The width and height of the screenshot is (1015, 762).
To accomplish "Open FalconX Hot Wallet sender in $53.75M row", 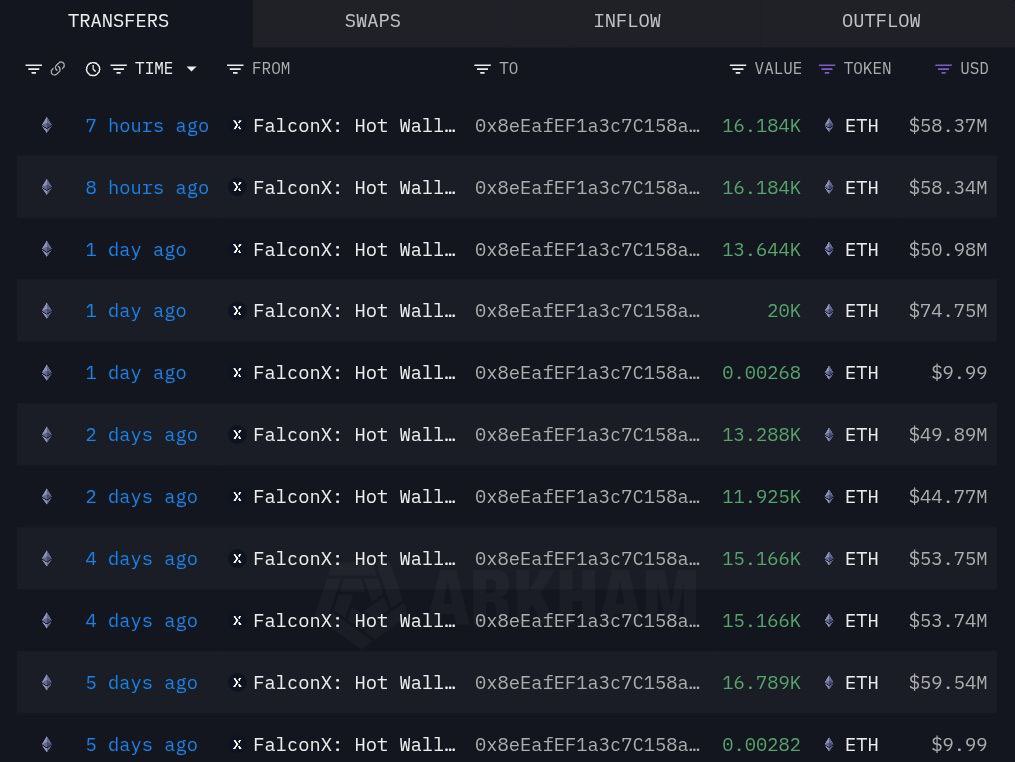I will 354,559.
